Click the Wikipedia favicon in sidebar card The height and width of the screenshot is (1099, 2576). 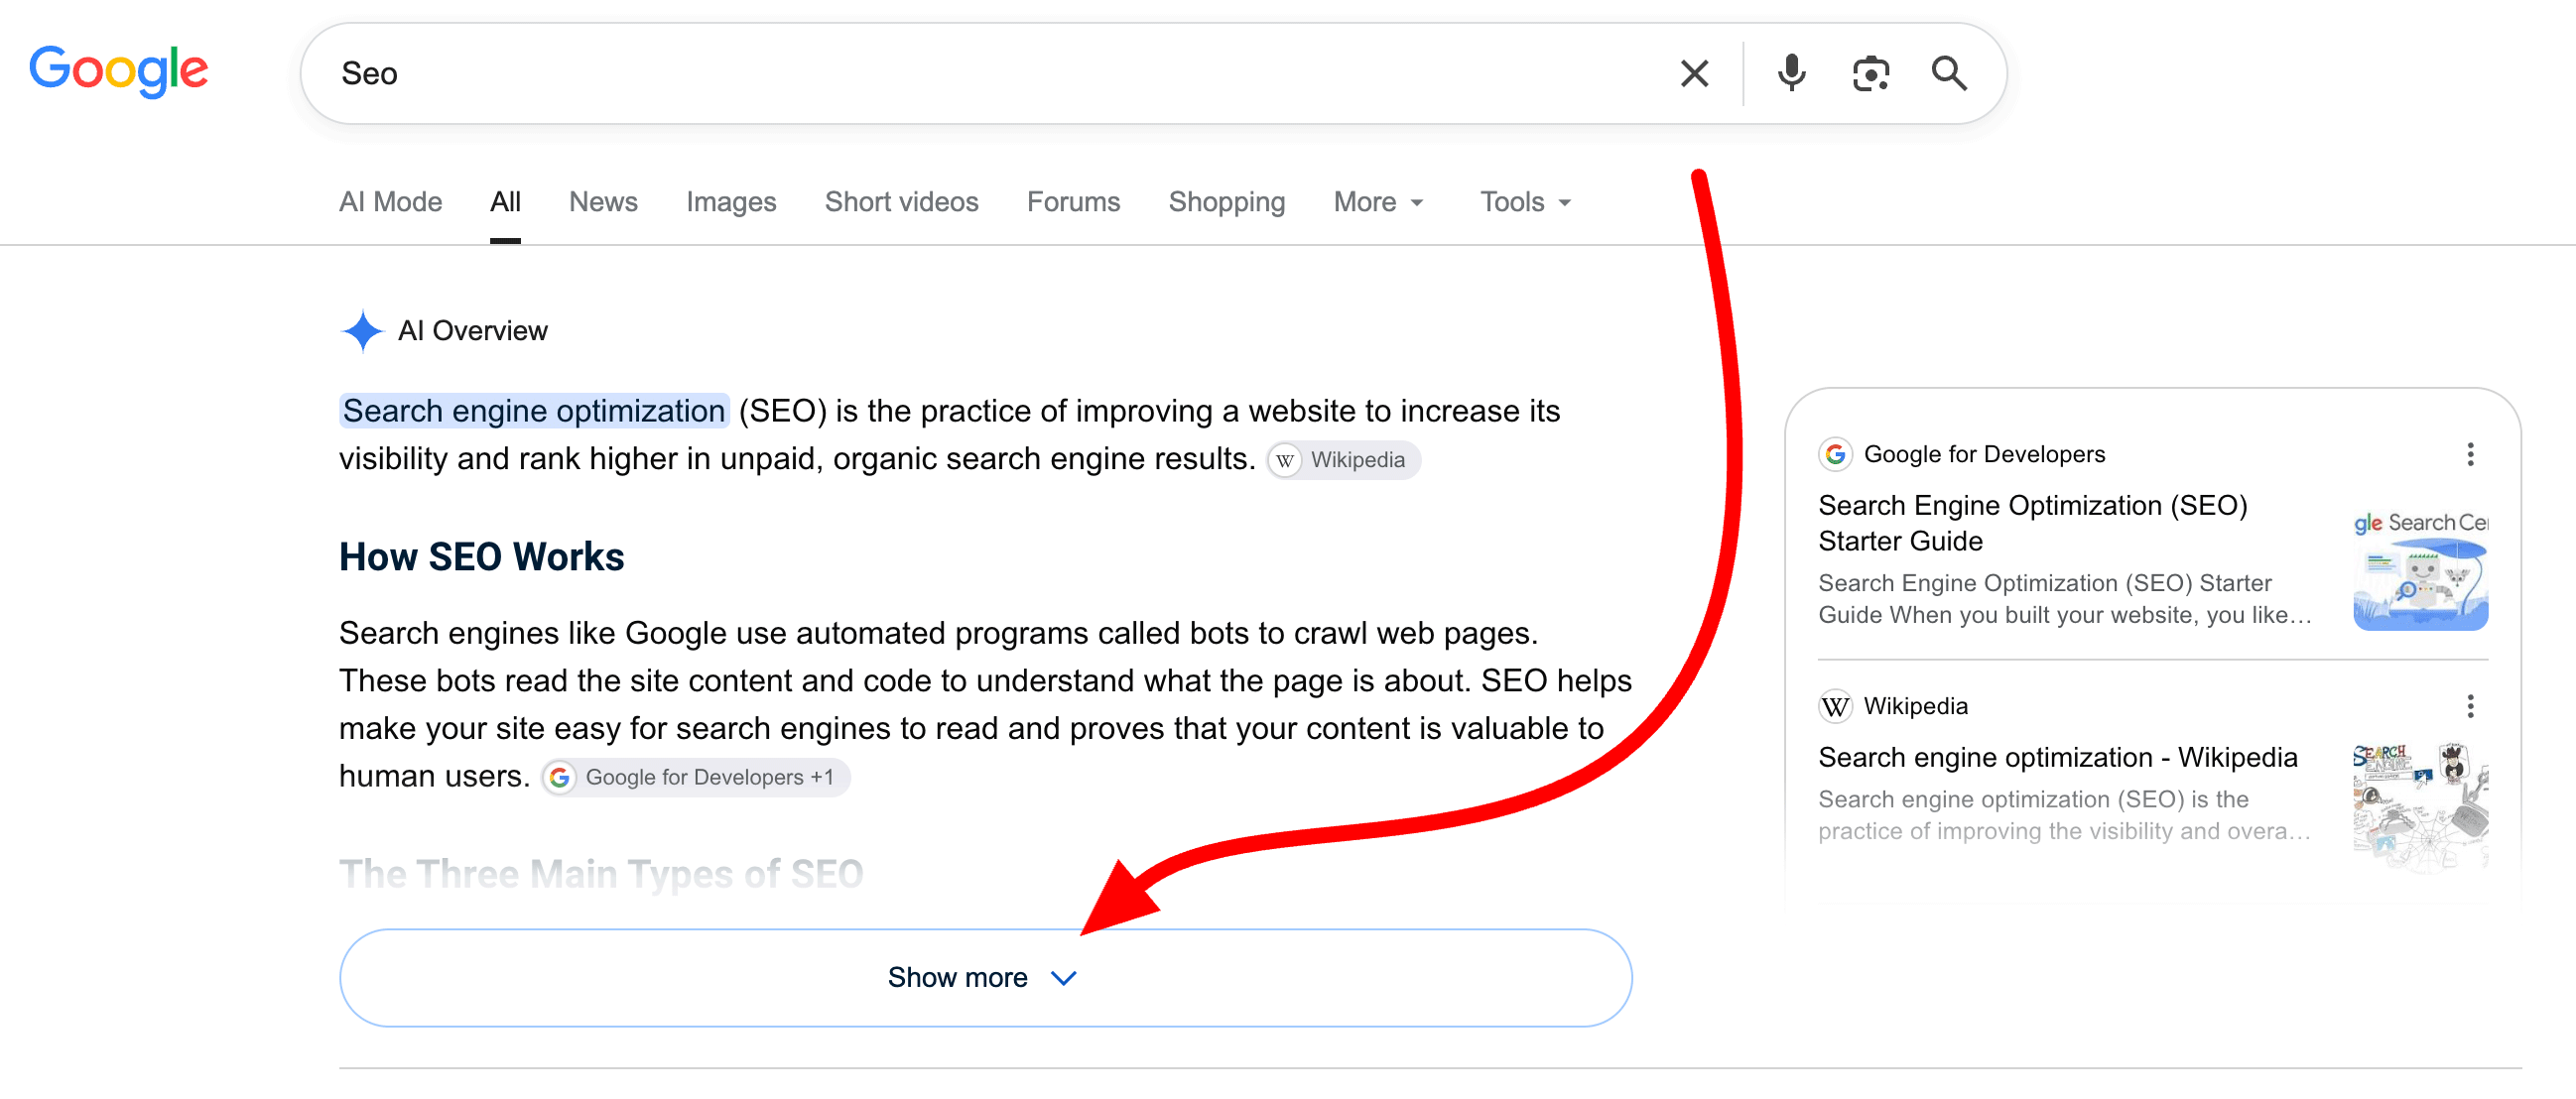(x=1834, y=706)
